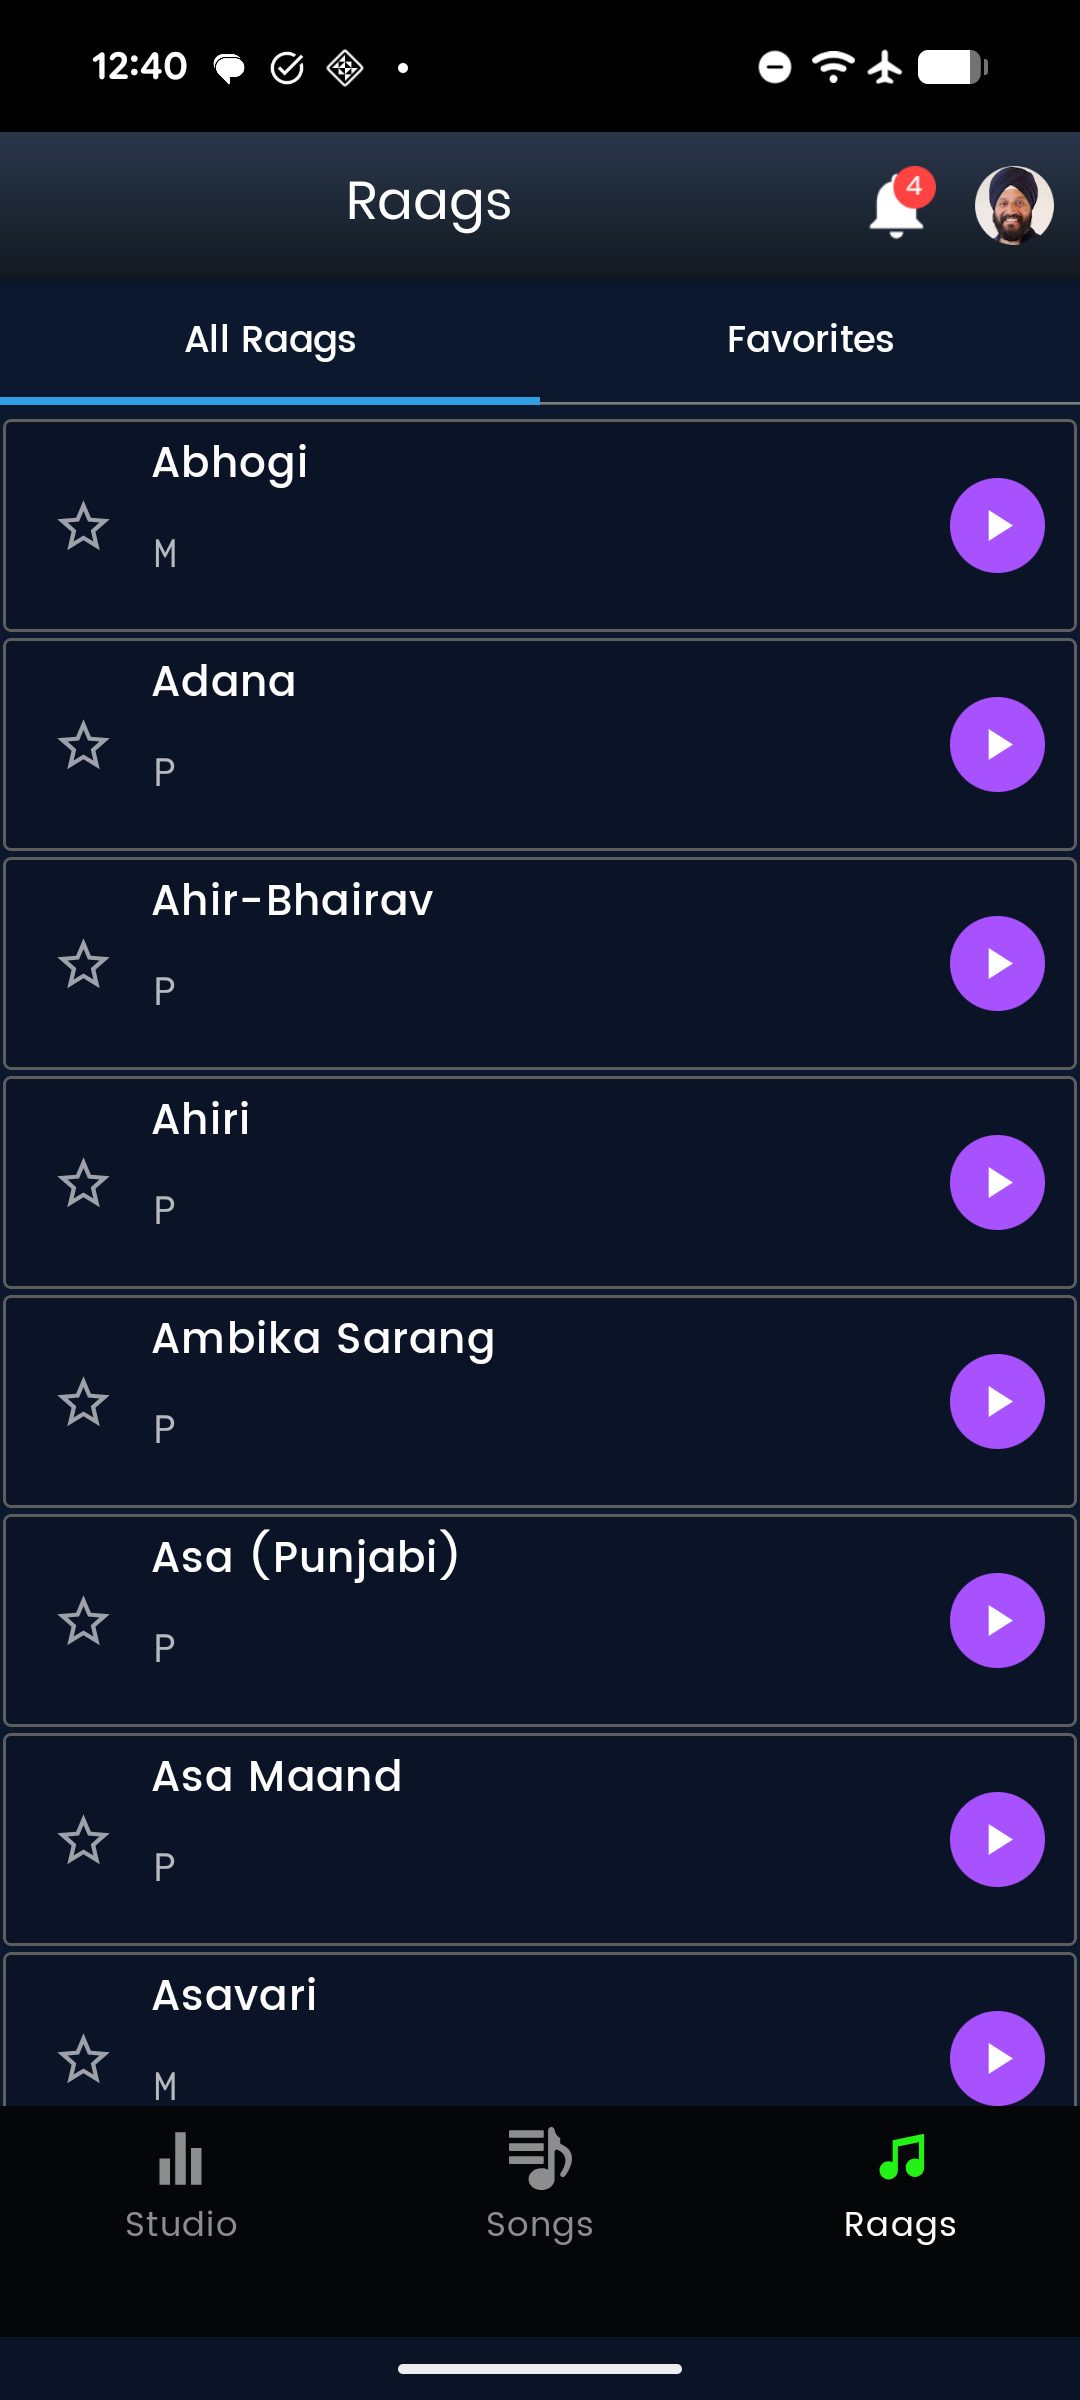Add Ambika Sarang to favorites
Viewport: 1080px width, 2400px height.
pos(83,1402)
